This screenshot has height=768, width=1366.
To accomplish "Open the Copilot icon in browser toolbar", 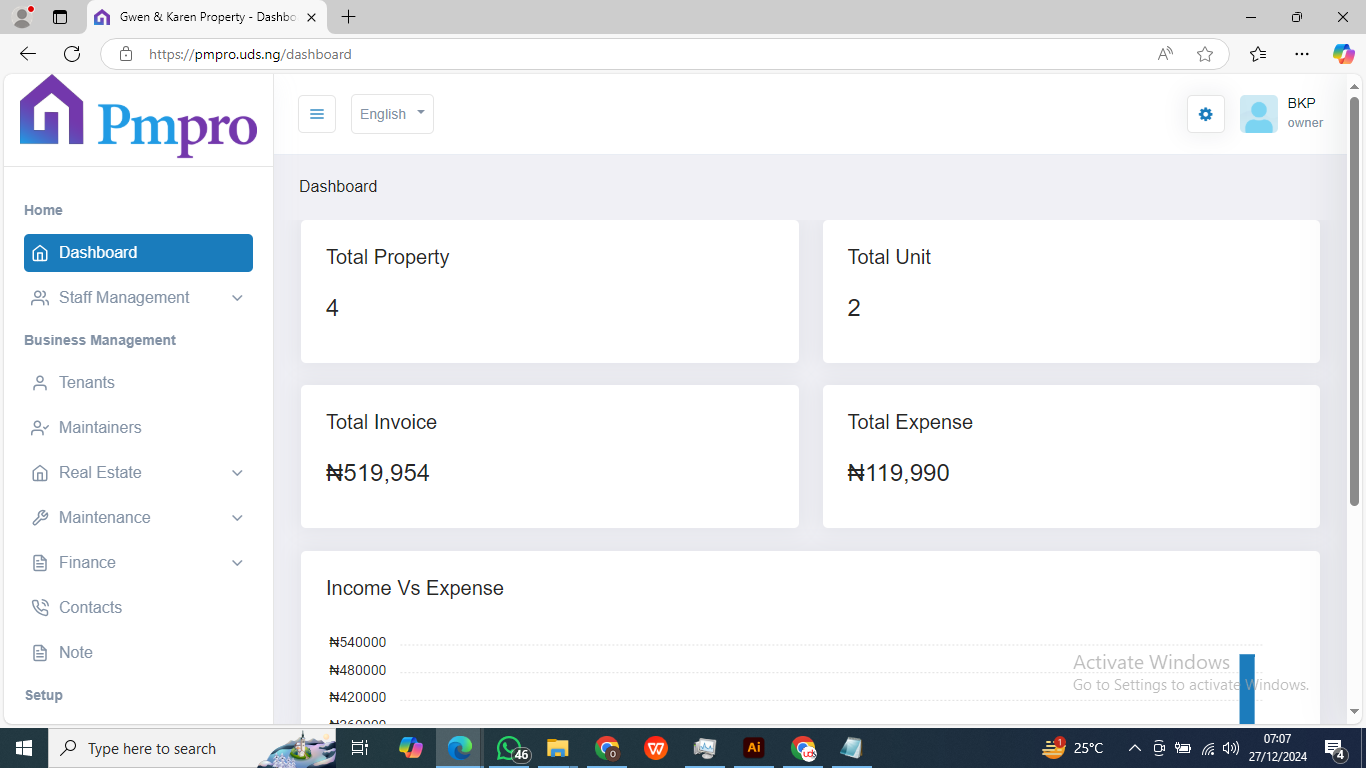I will pos(1343,54).
